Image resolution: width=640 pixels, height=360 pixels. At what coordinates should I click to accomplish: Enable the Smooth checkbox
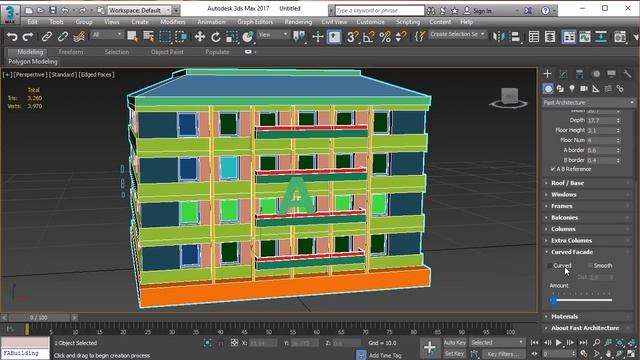pyautogui.click(x=590, y=266)
